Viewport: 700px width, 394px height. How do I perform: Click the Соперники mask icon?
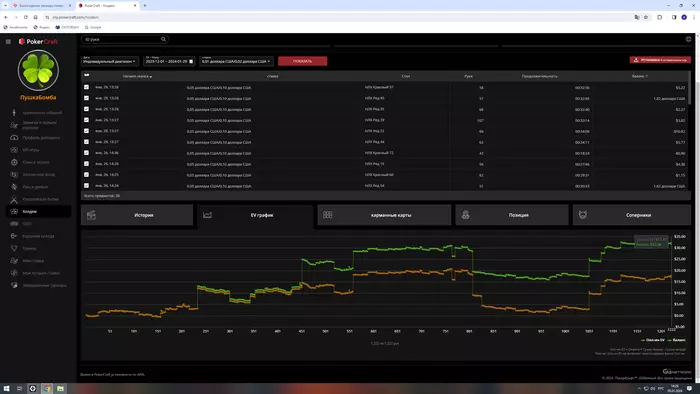(583, 215)
